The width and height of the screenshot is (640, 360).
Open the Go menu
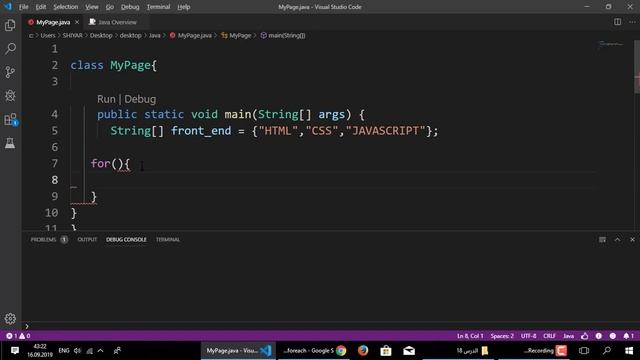tap(110, 7)
